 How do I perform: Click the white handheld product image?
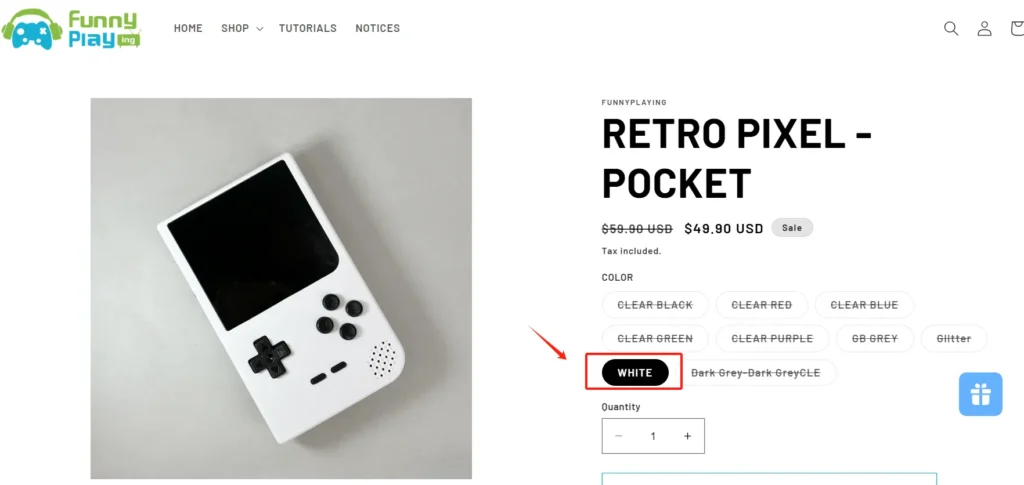pos(281,288)
